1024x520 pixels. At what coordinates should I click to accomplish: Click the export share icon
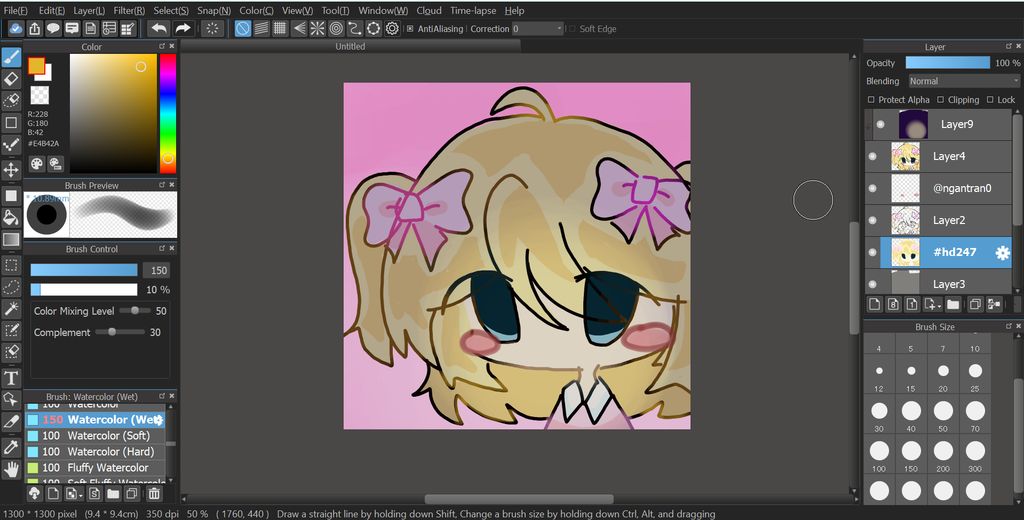(x=35, y=29)
